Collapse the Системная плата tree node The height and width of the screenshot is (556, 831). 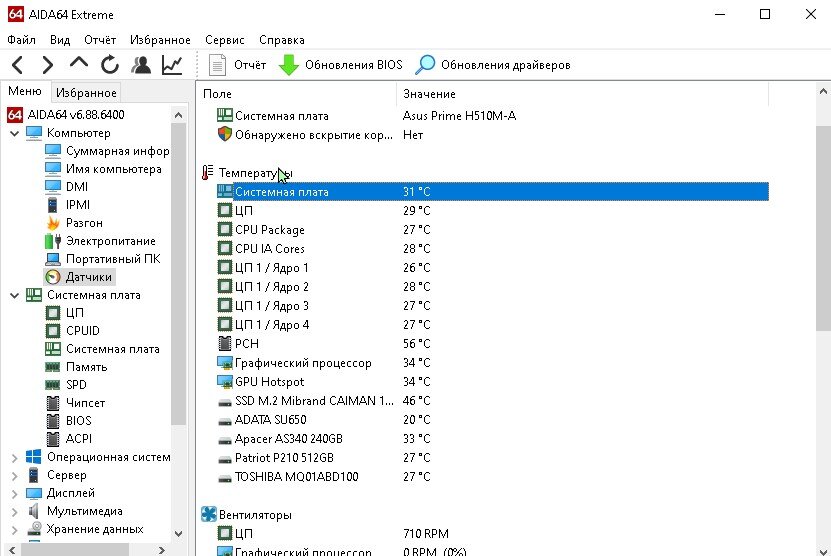pos(14,295)
